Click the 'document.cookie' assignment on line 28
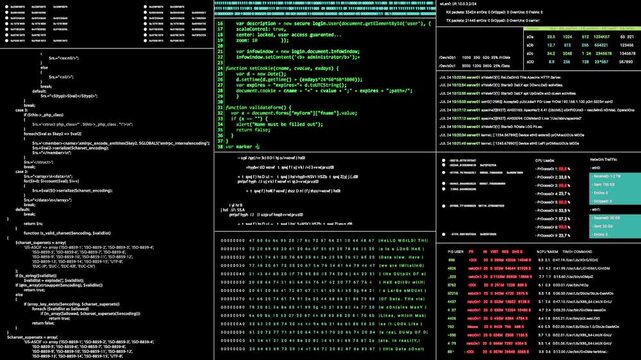The image size is (641, 360). tap(324, 91)
